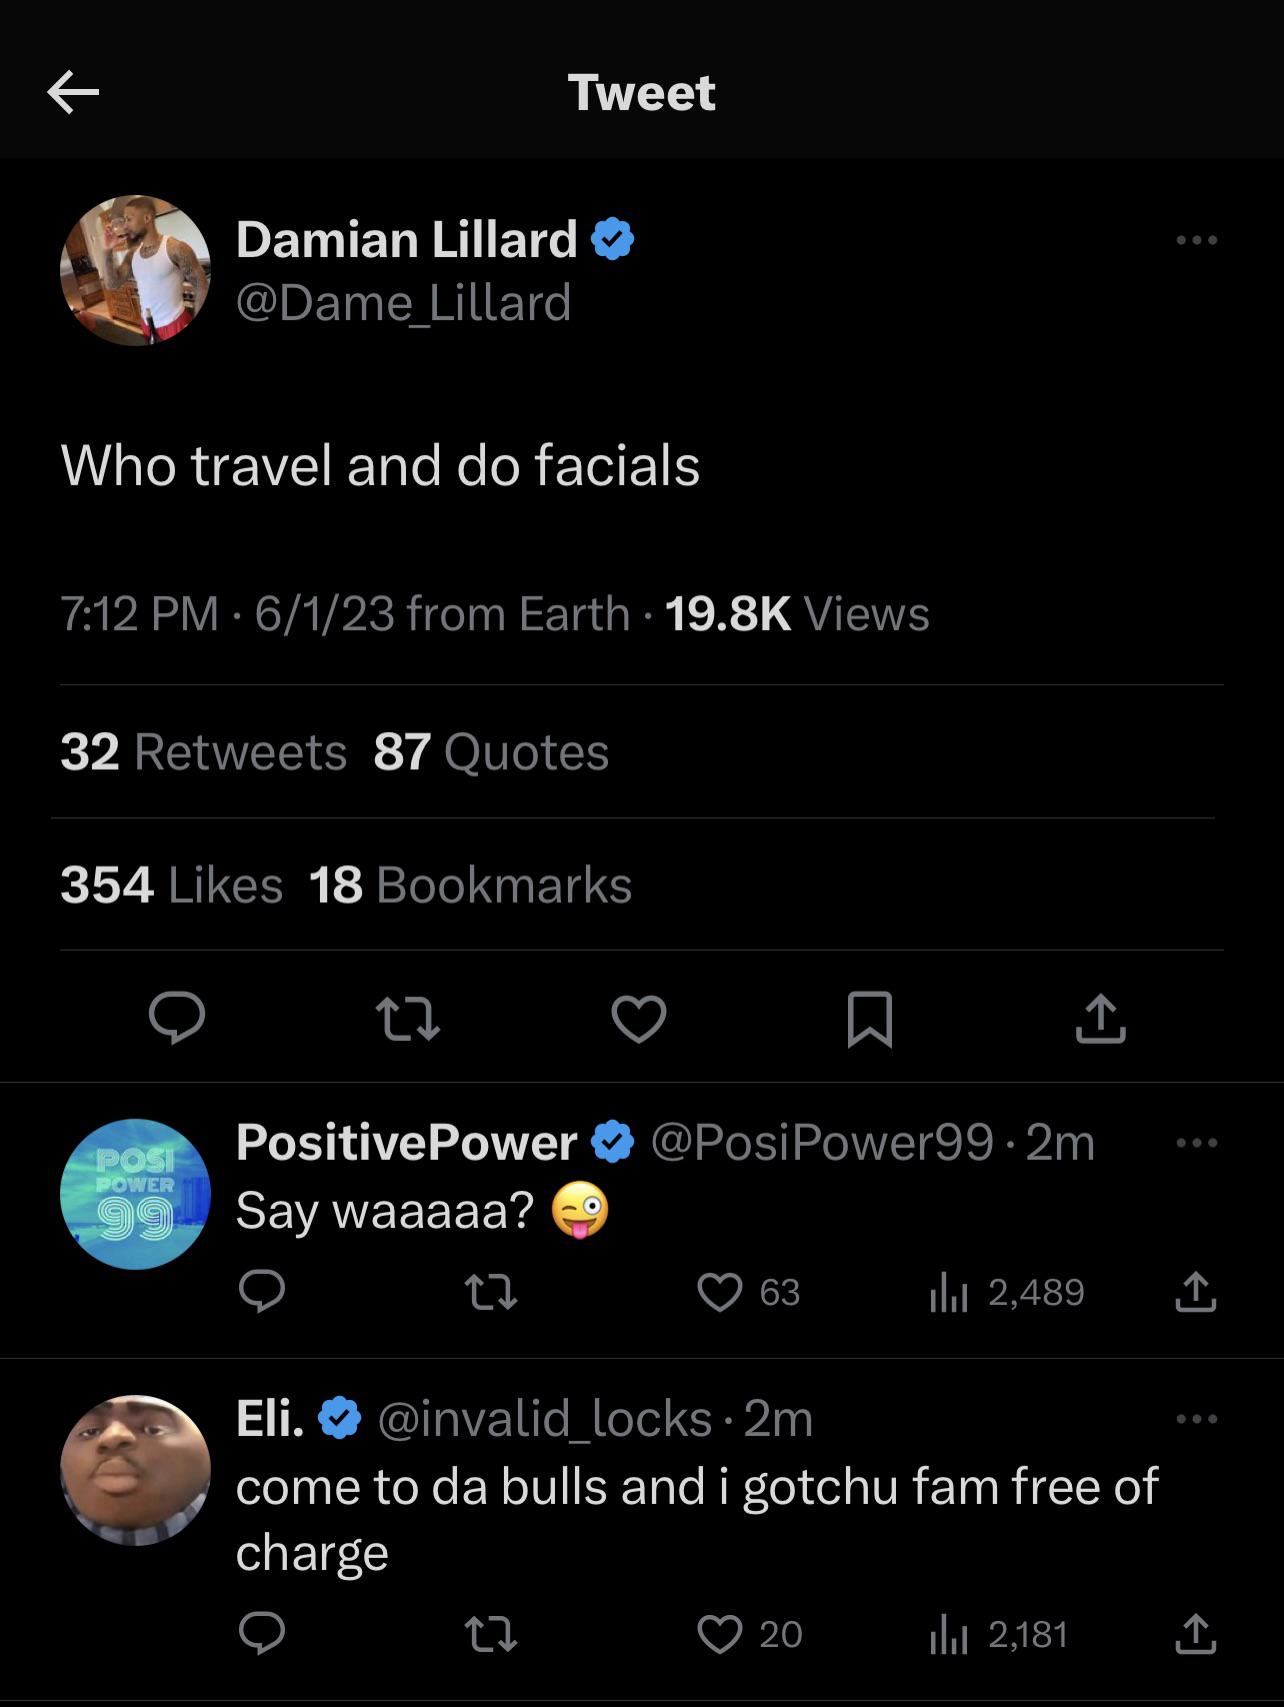Screen dimensions: 1284x1707
Task: Retweet PositivePower's reply
Action: tap(492, 1292)
